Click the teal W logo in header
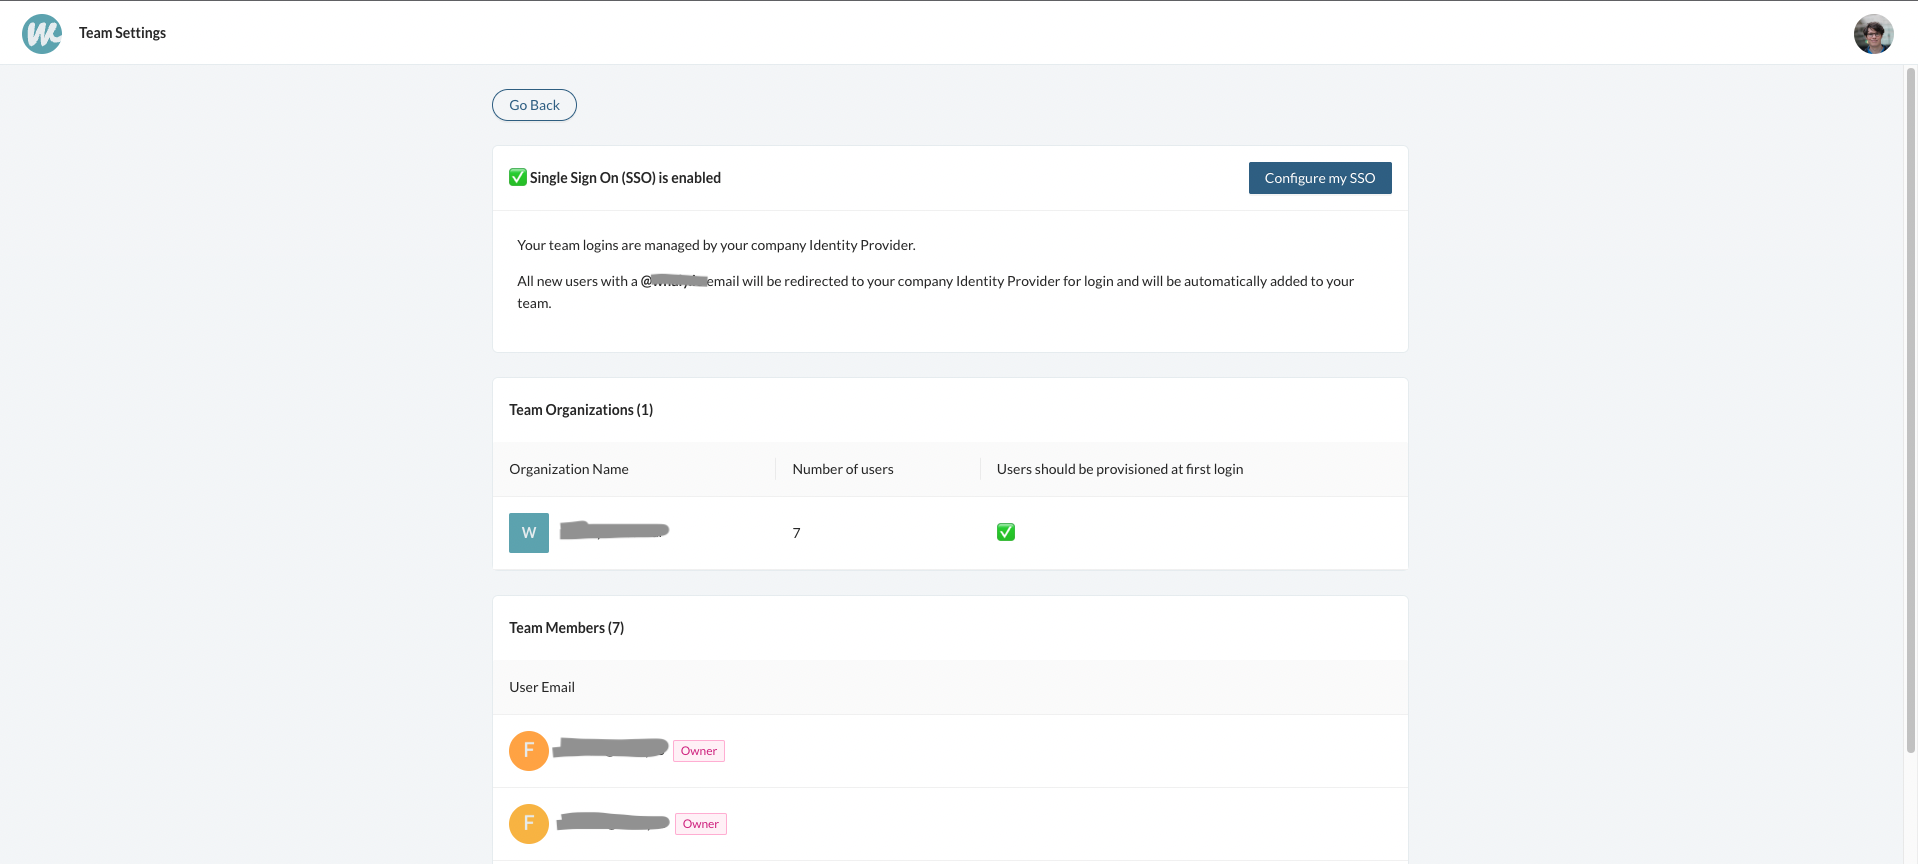The height and width of the screenshot is (864, 1918). [x=42, y=34]
